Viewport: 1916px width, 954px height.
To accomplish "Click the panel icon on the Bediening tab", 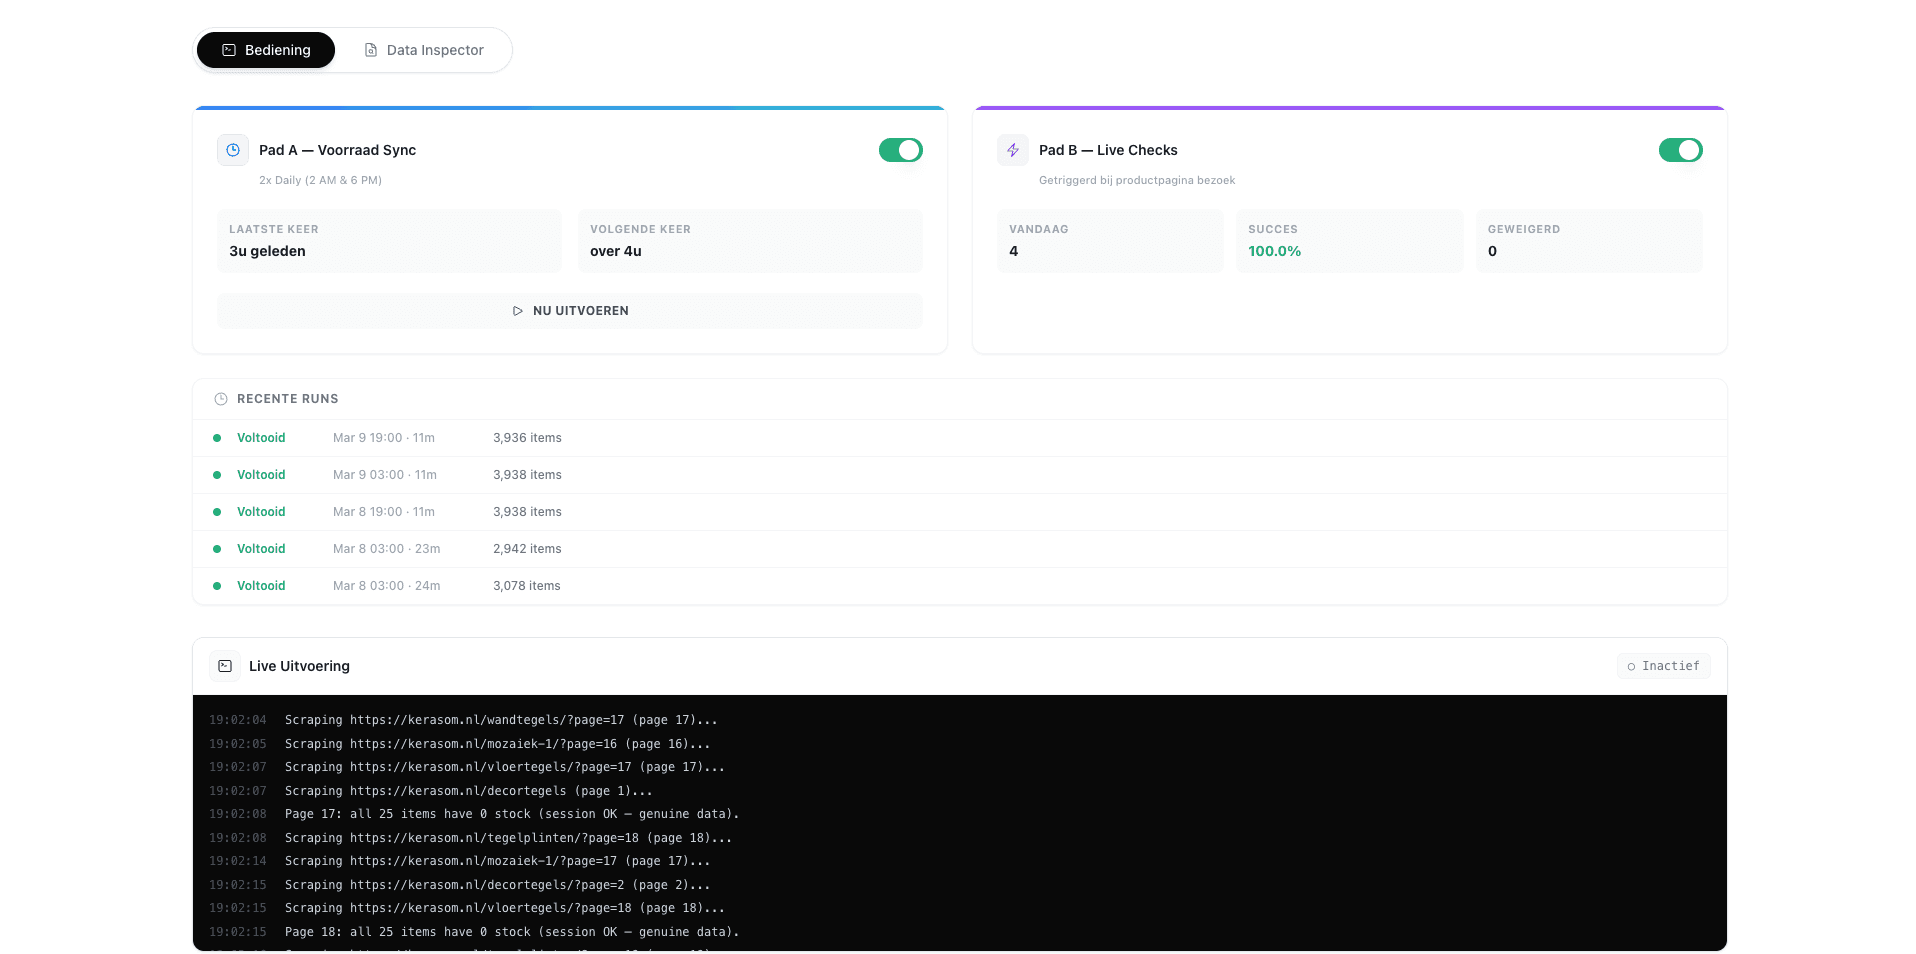I will tap(230, 49).
